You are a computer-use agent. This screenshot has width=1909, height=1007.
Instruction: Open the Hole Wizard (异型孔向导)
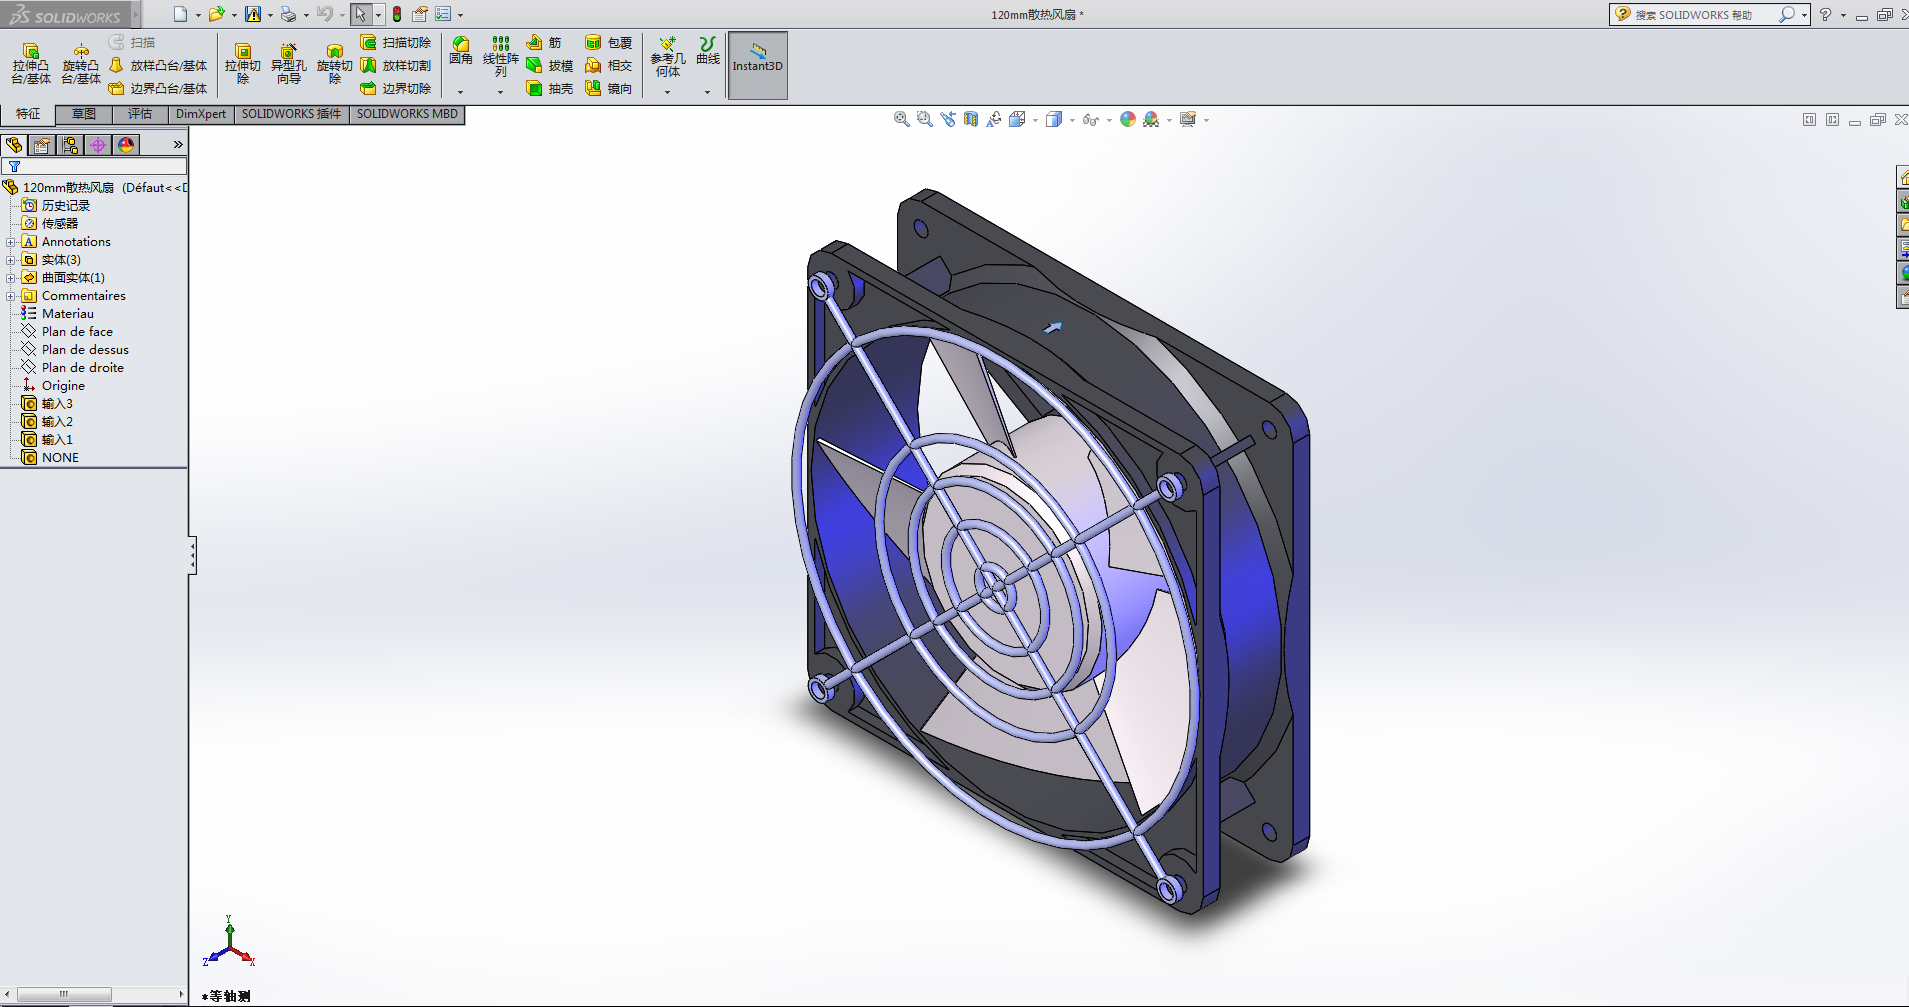289,64
